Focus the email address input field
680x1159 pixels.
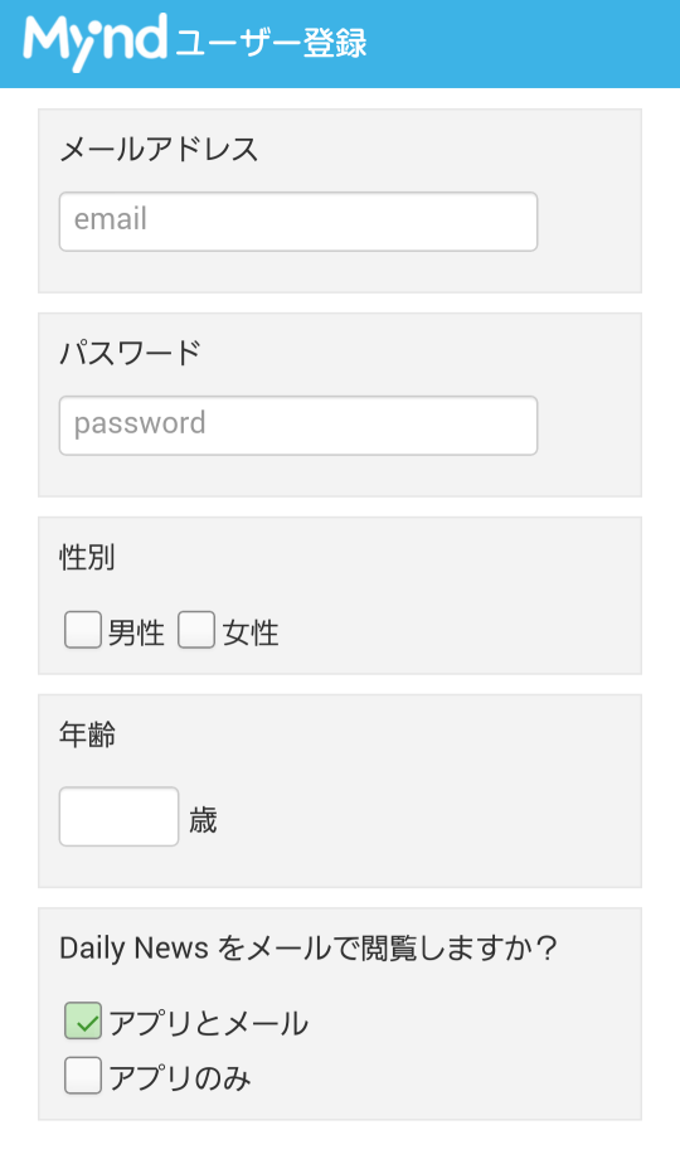click(x=298, y=221)
